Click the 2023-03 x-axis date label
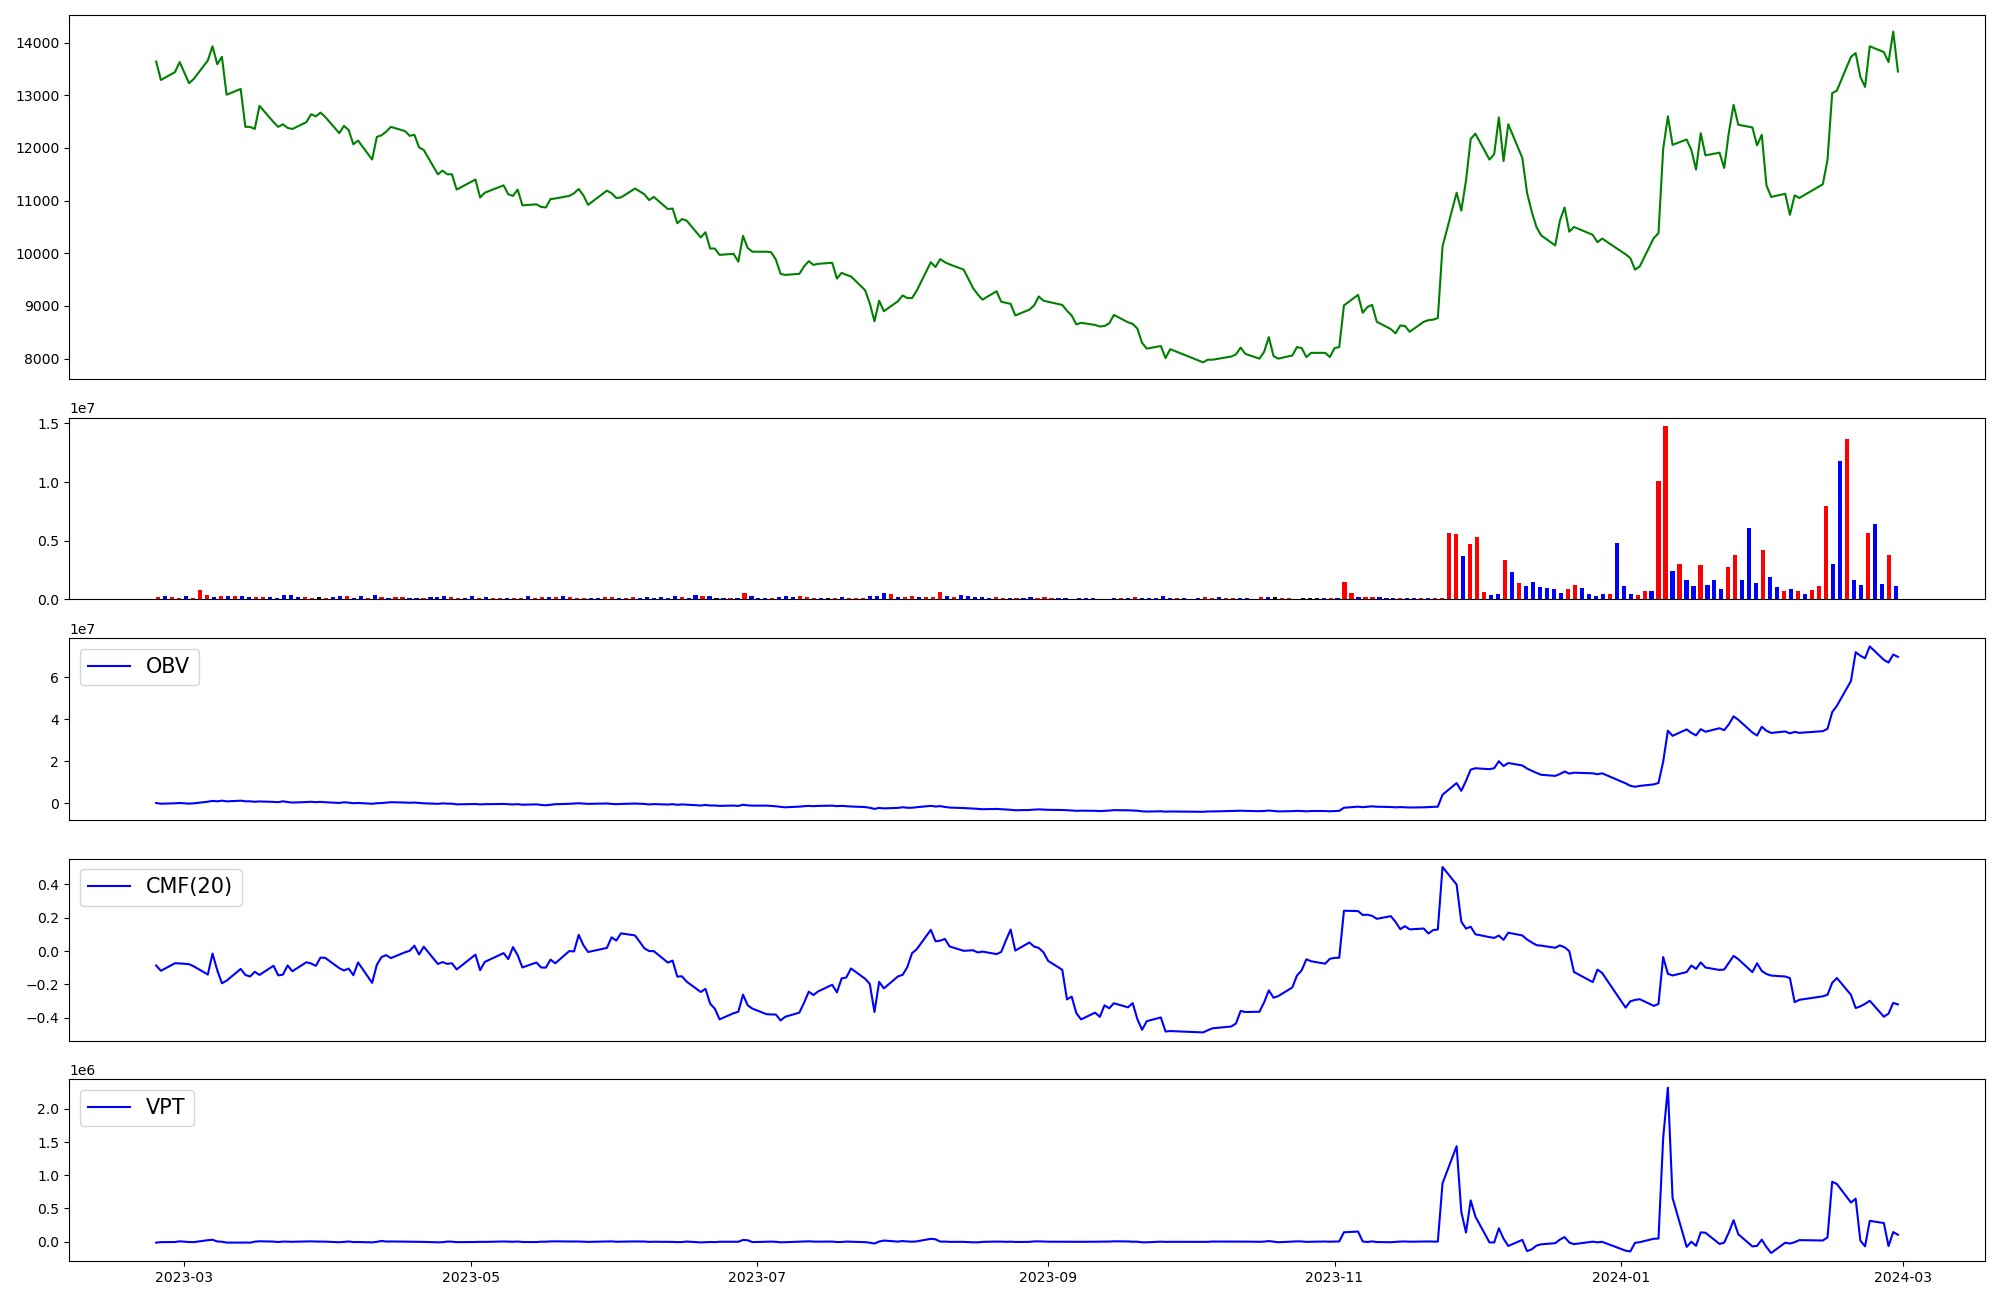The width and height of the screenshot is (2000, 1300). point(184,1277)
